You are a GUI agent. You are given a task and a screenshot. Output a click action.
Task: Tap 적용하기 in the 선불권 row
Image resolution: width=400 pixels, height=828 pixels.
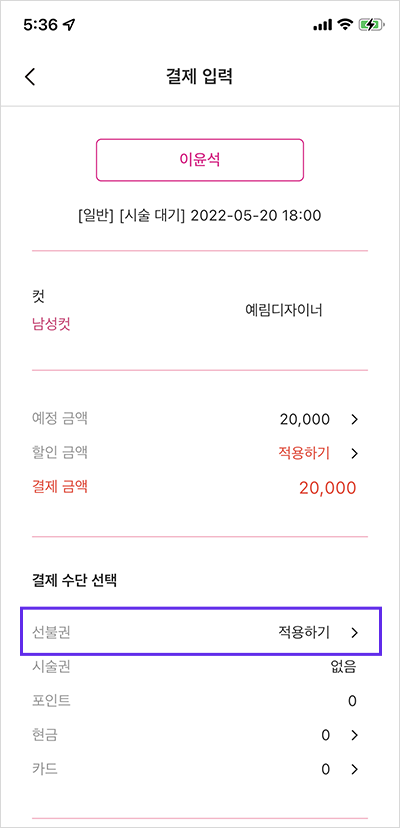304,632
